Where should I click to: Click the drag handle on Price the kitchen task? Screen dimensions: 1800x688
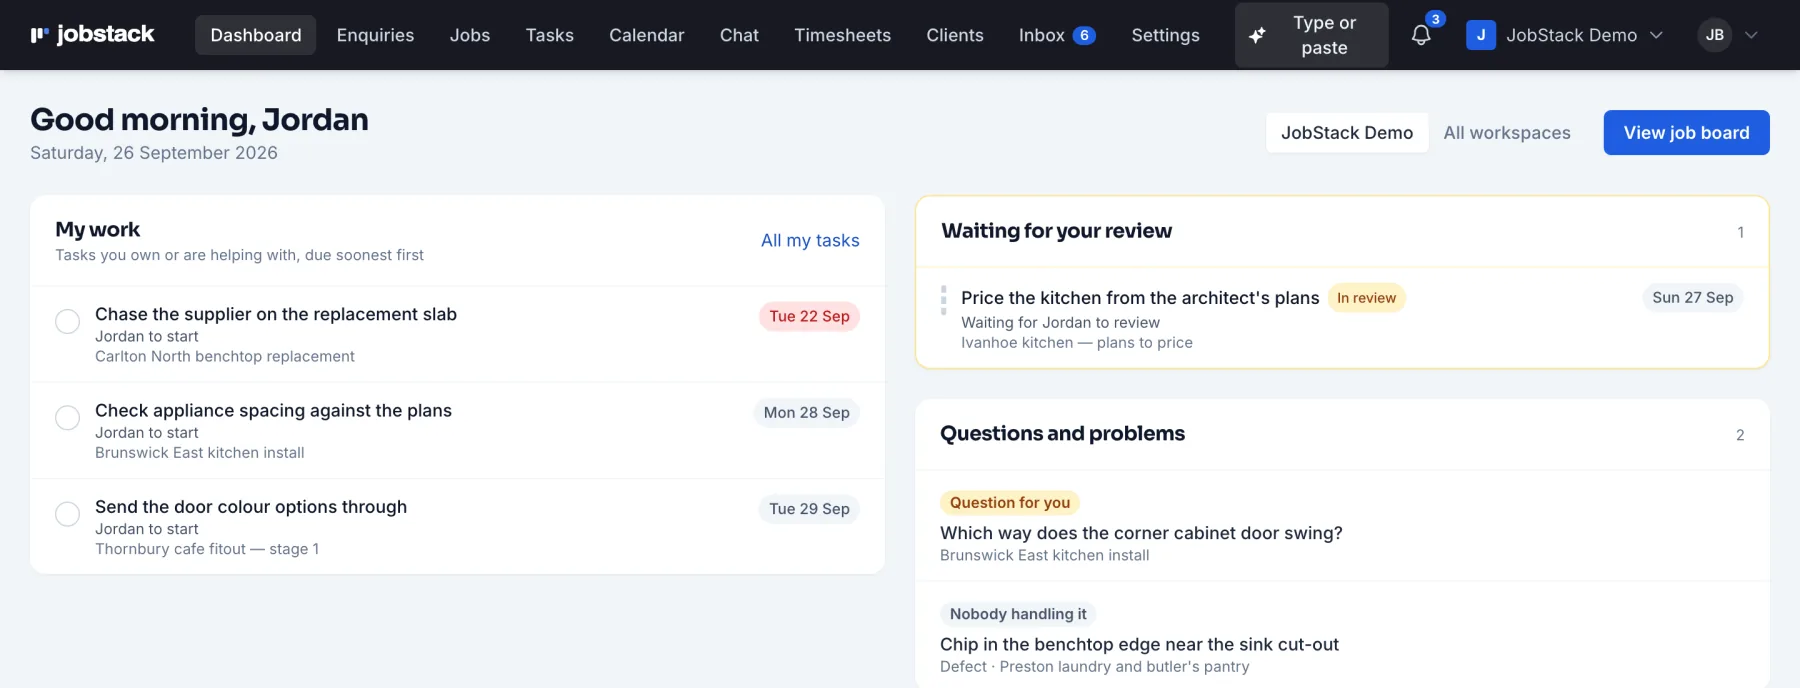pos(943,300)
